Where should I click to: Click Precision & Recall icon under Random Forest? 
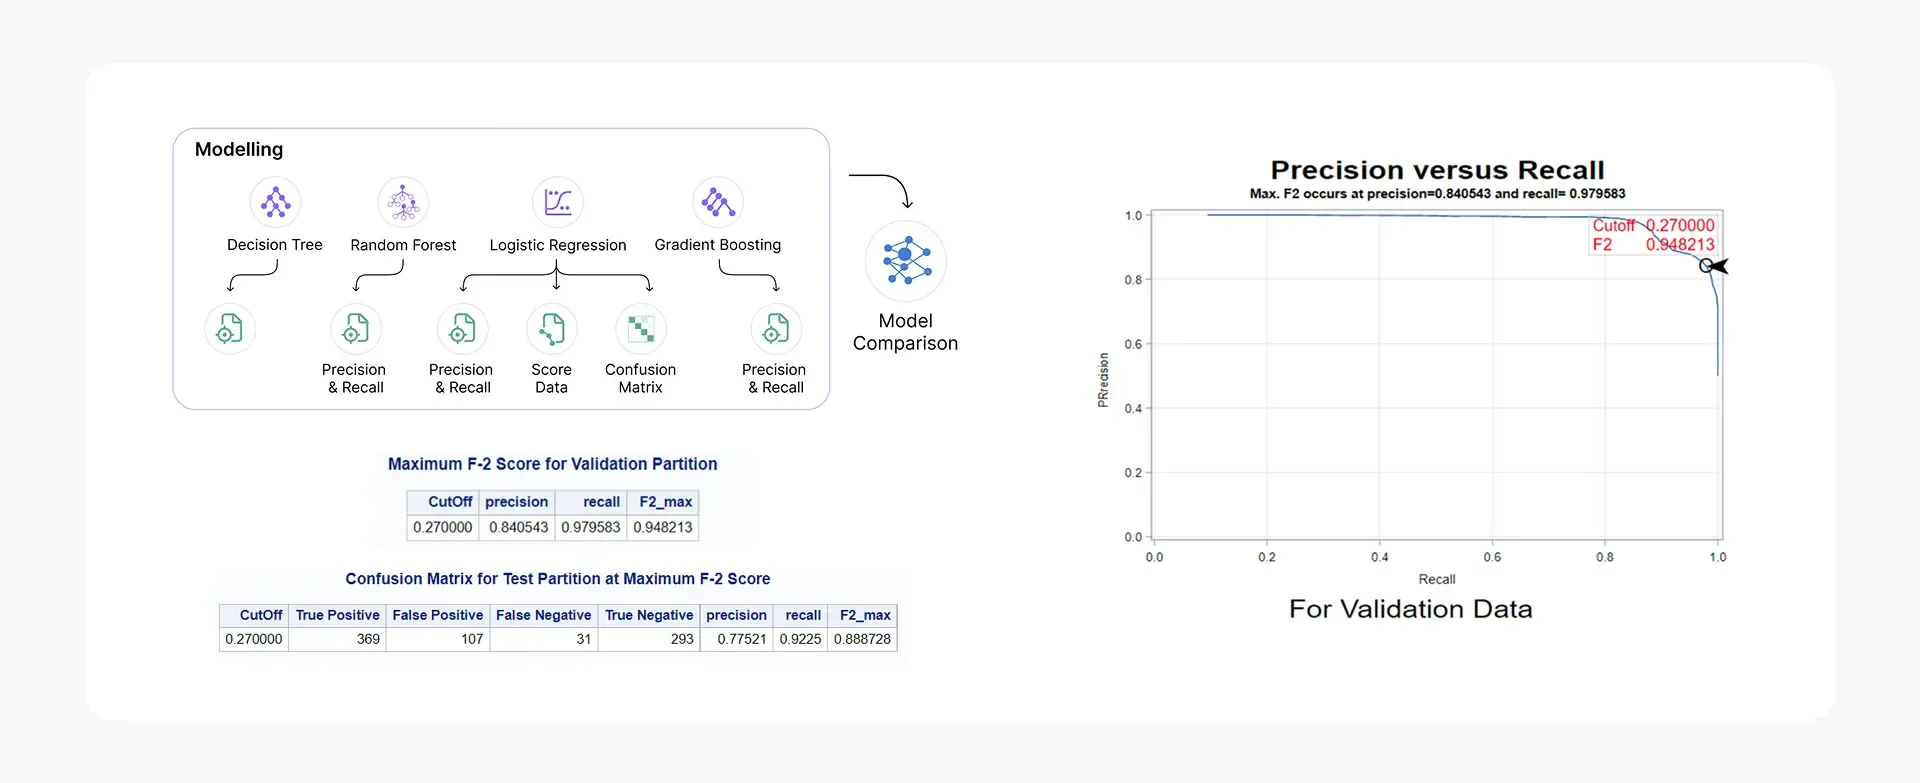point(356,329)
